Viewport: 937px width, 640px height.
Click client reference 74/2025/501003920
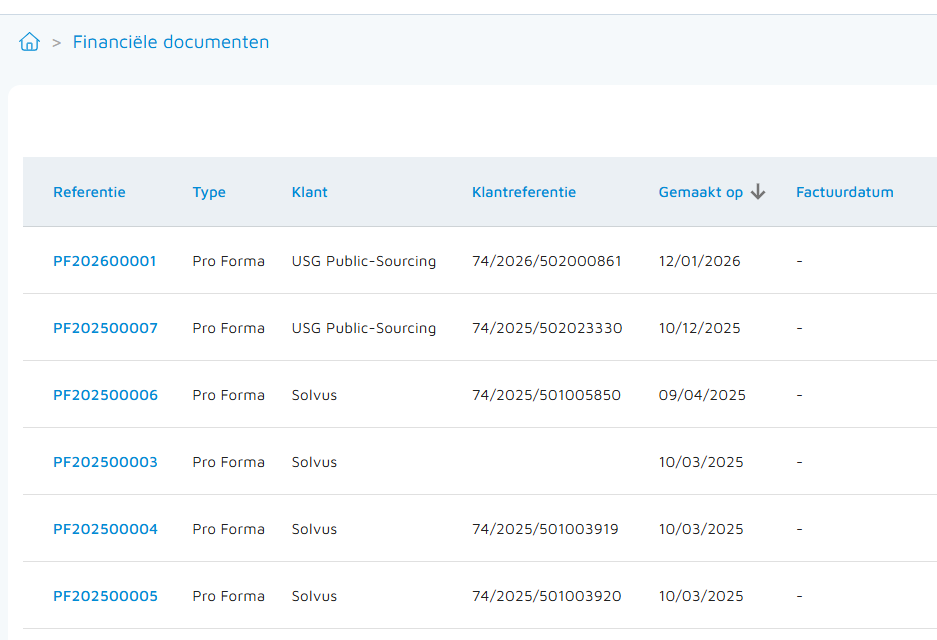pos(546,596)
